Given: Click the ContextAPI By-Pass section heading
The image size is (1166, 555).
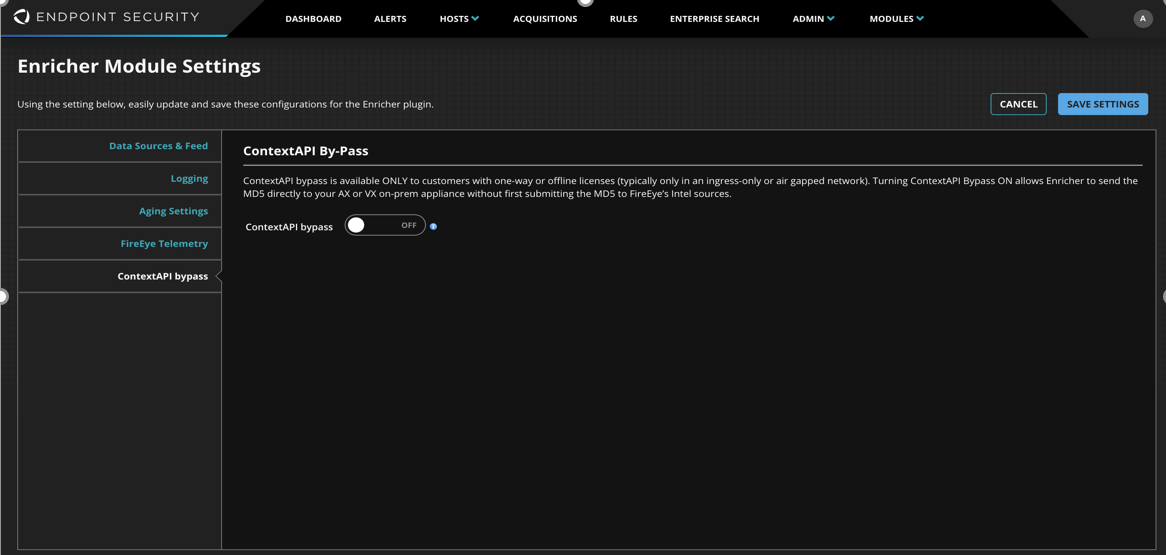Looking at the screenshot, I should [x=306, y=151].
